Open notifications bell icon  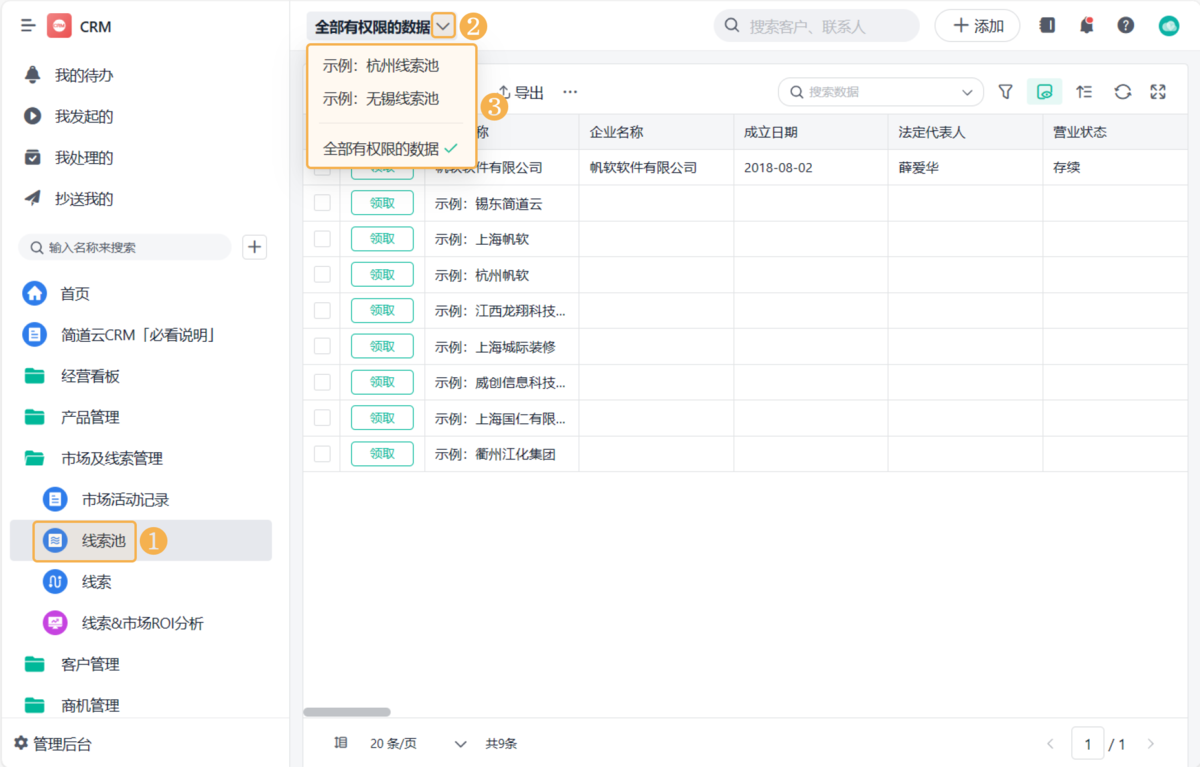click(x=1086, y=26)
